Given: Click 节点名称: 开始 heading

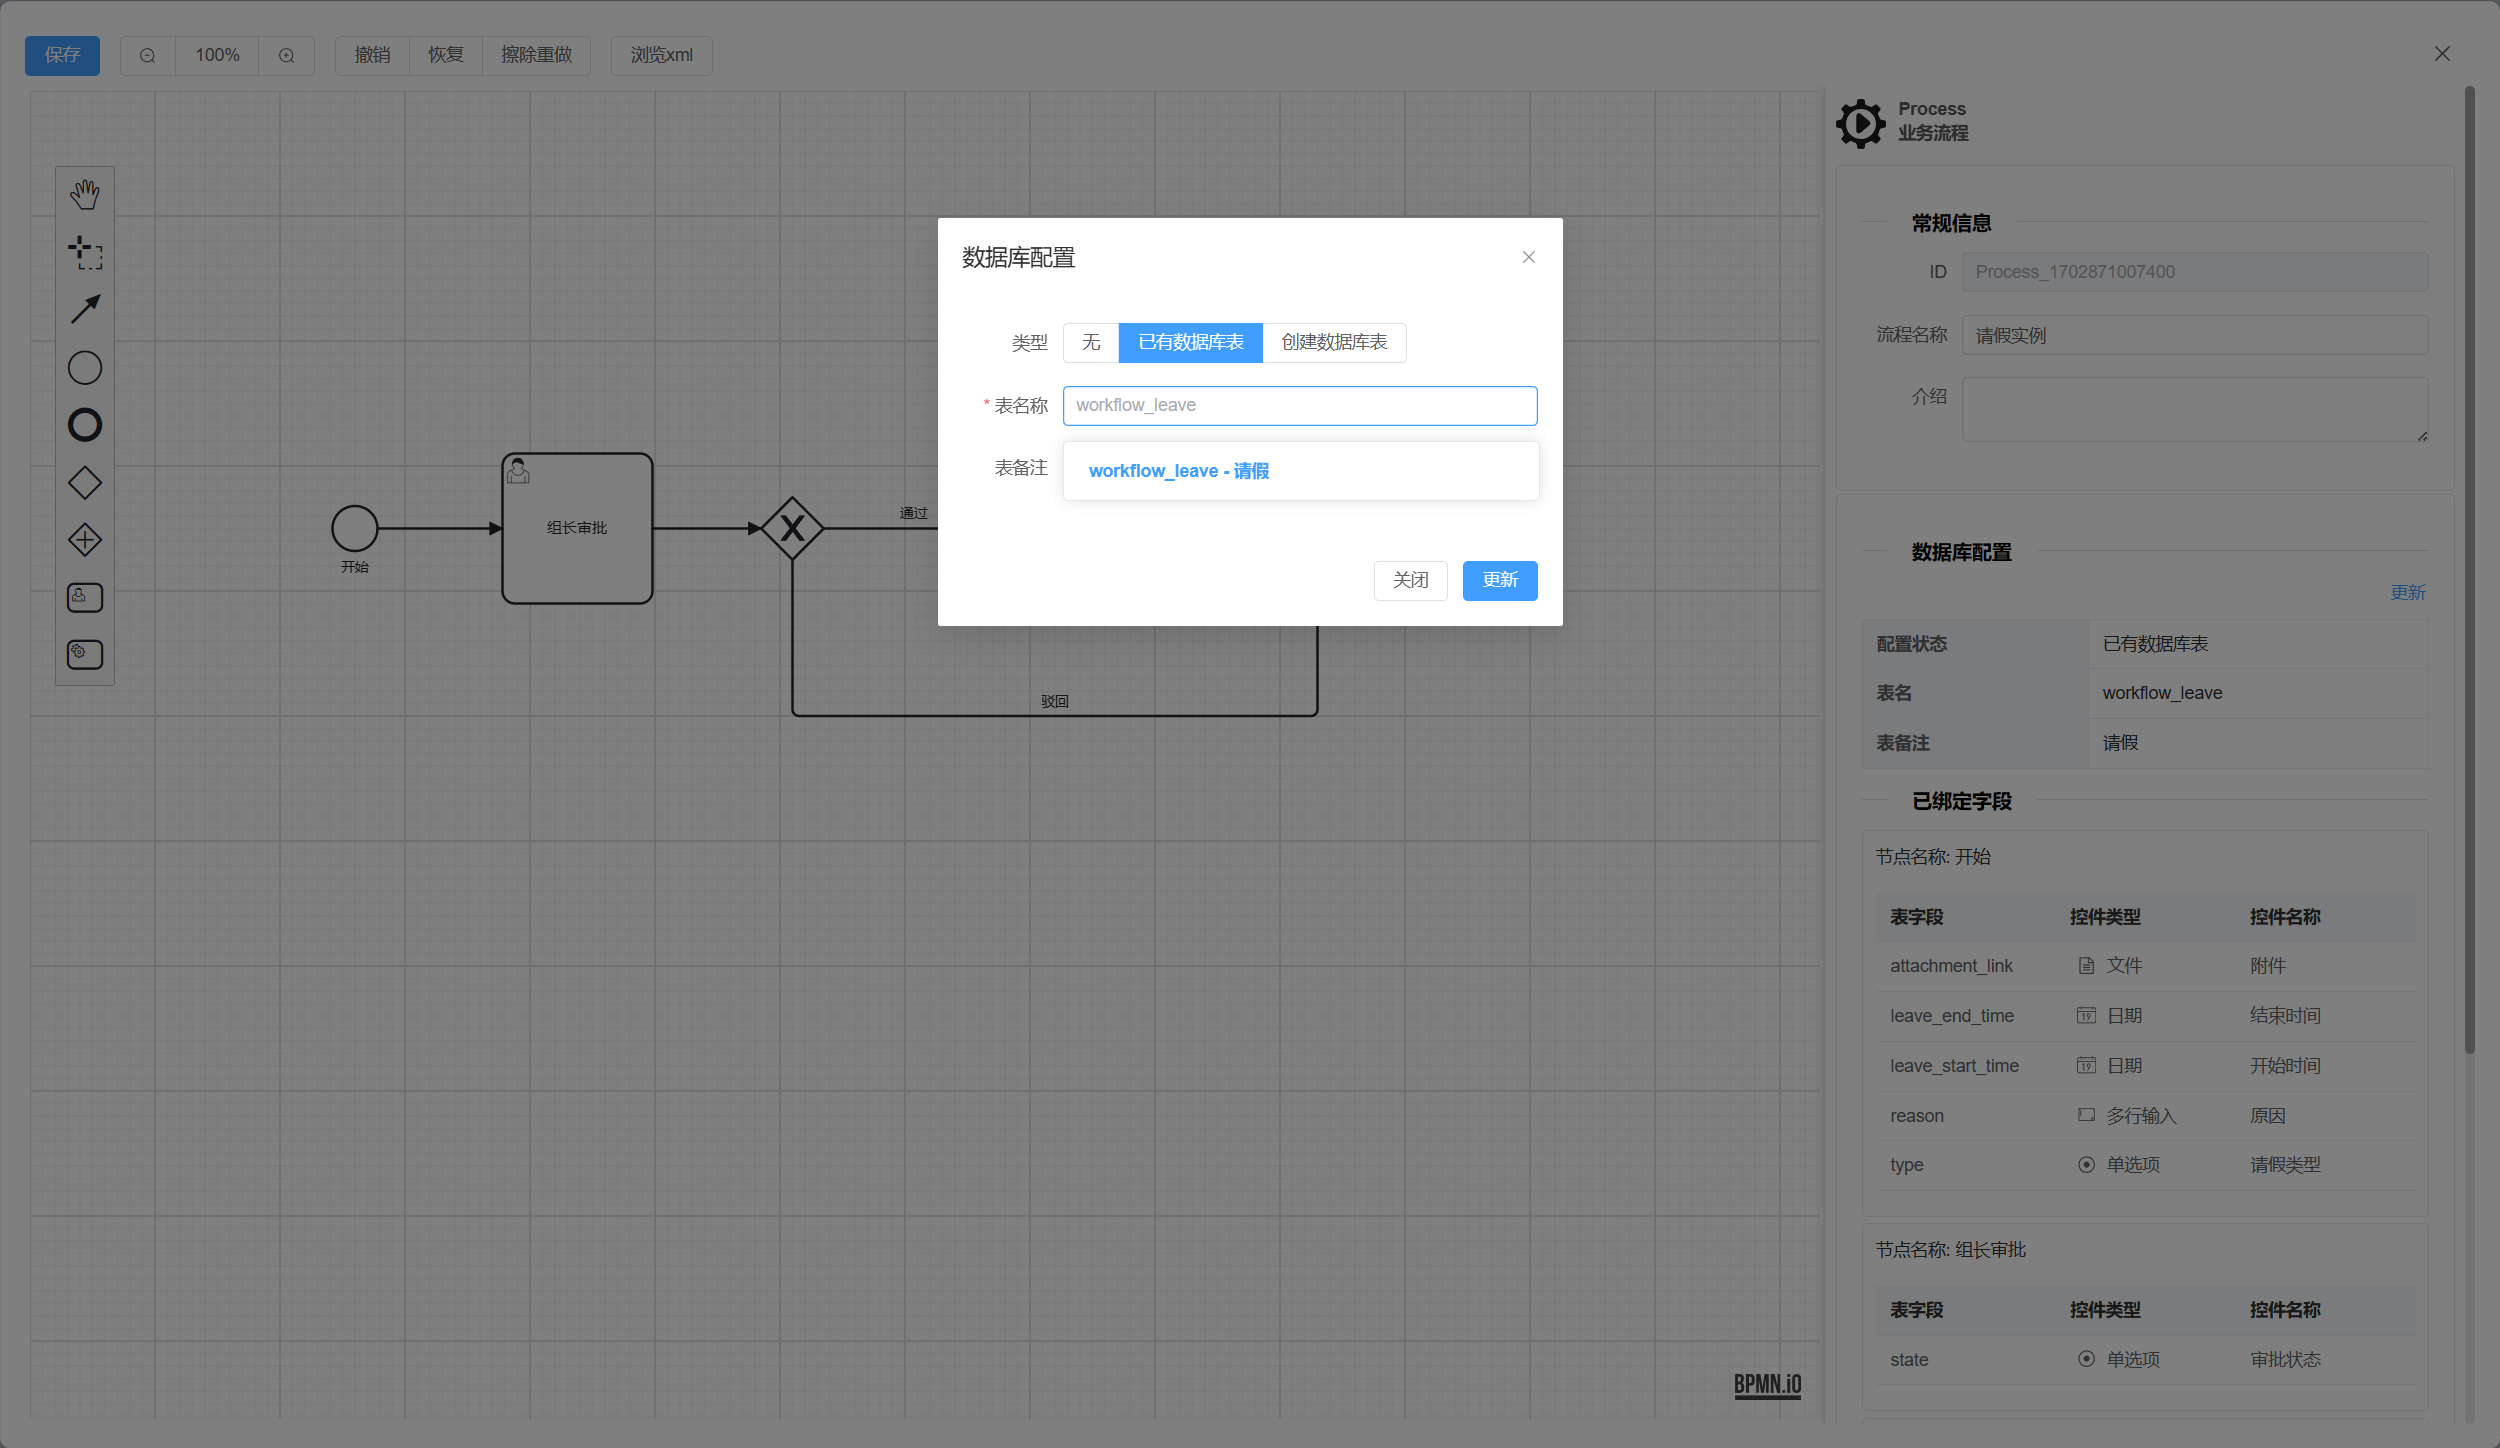Looking at the screenshot, I should click(1932, 857).
